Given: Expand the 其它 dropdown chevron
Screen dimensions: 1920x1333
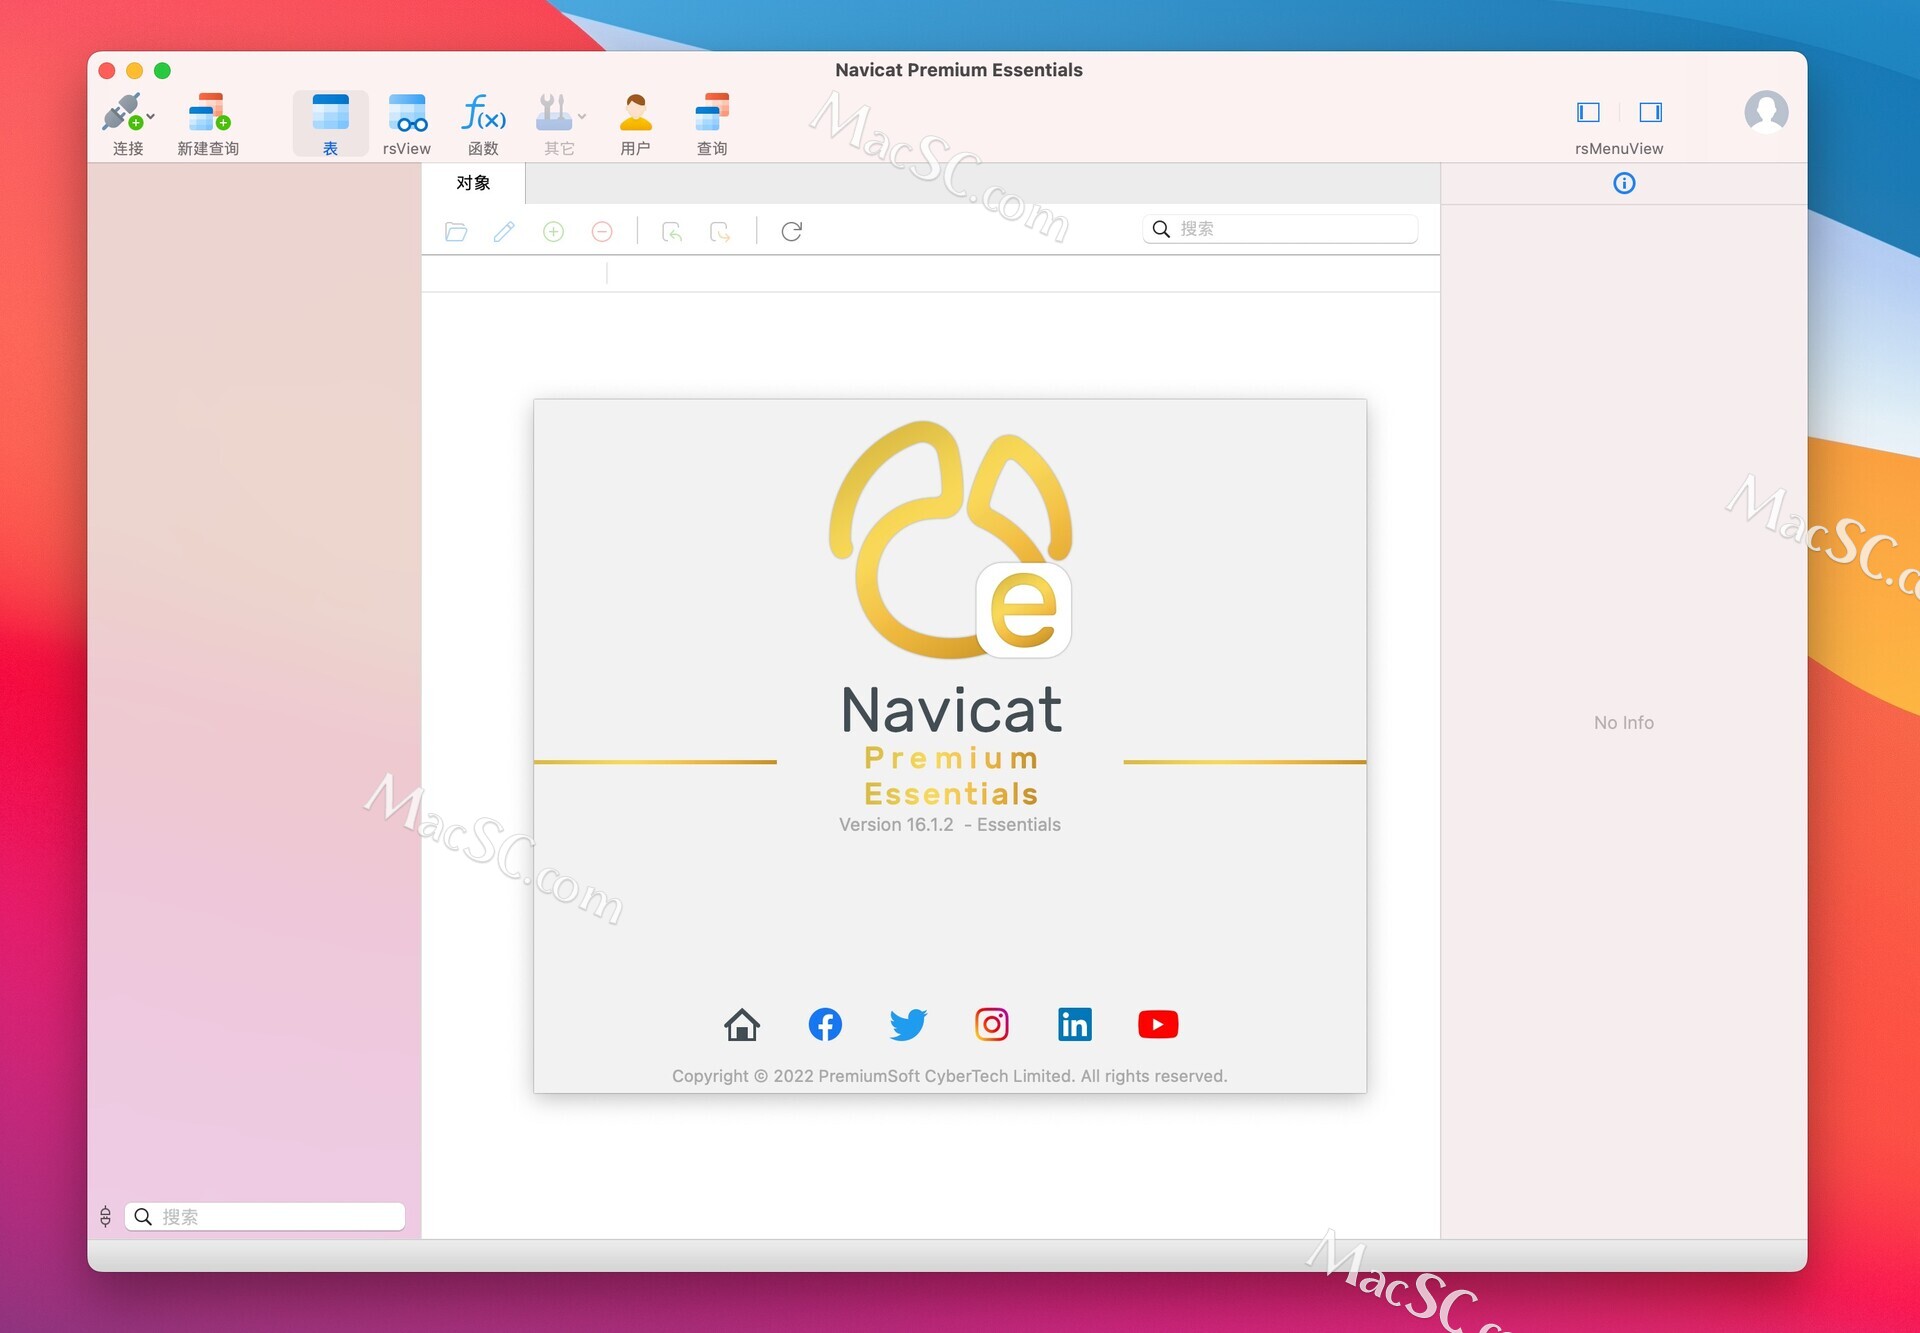Looking at the screenshot, I should (x=582, y=117).
